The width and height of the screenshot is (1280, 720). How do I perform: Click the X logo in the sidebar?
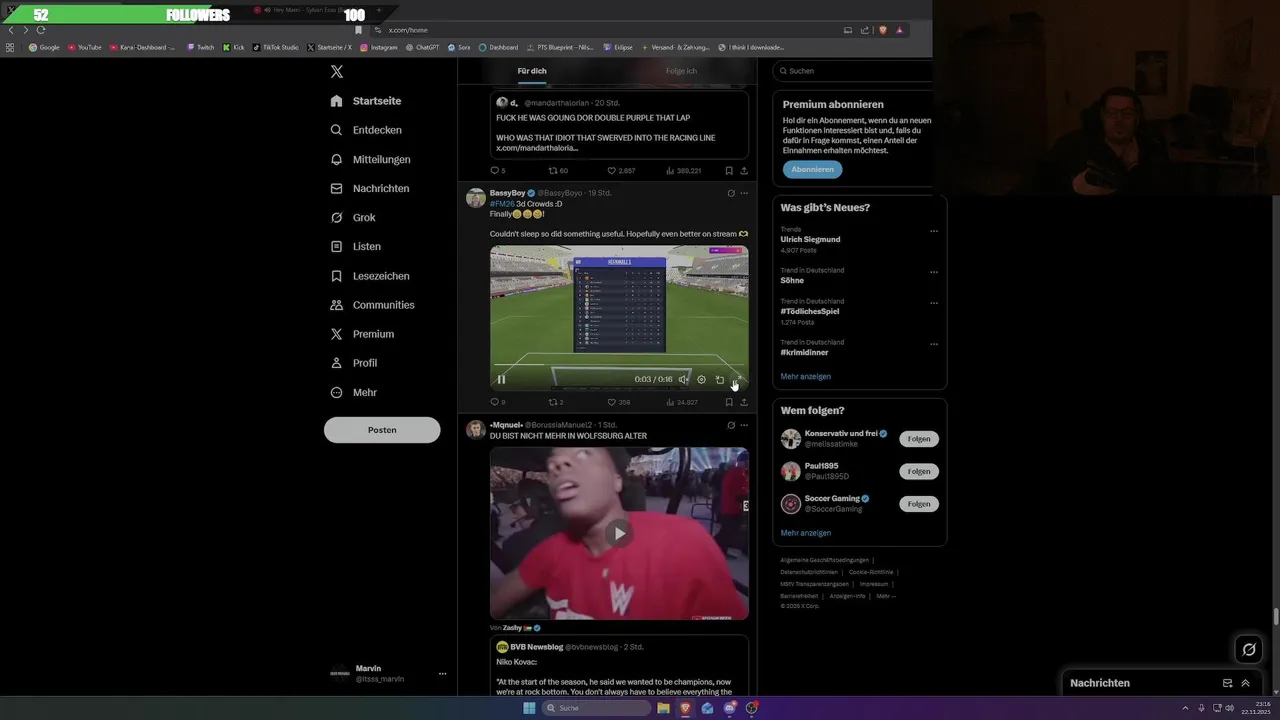[337, 71]
